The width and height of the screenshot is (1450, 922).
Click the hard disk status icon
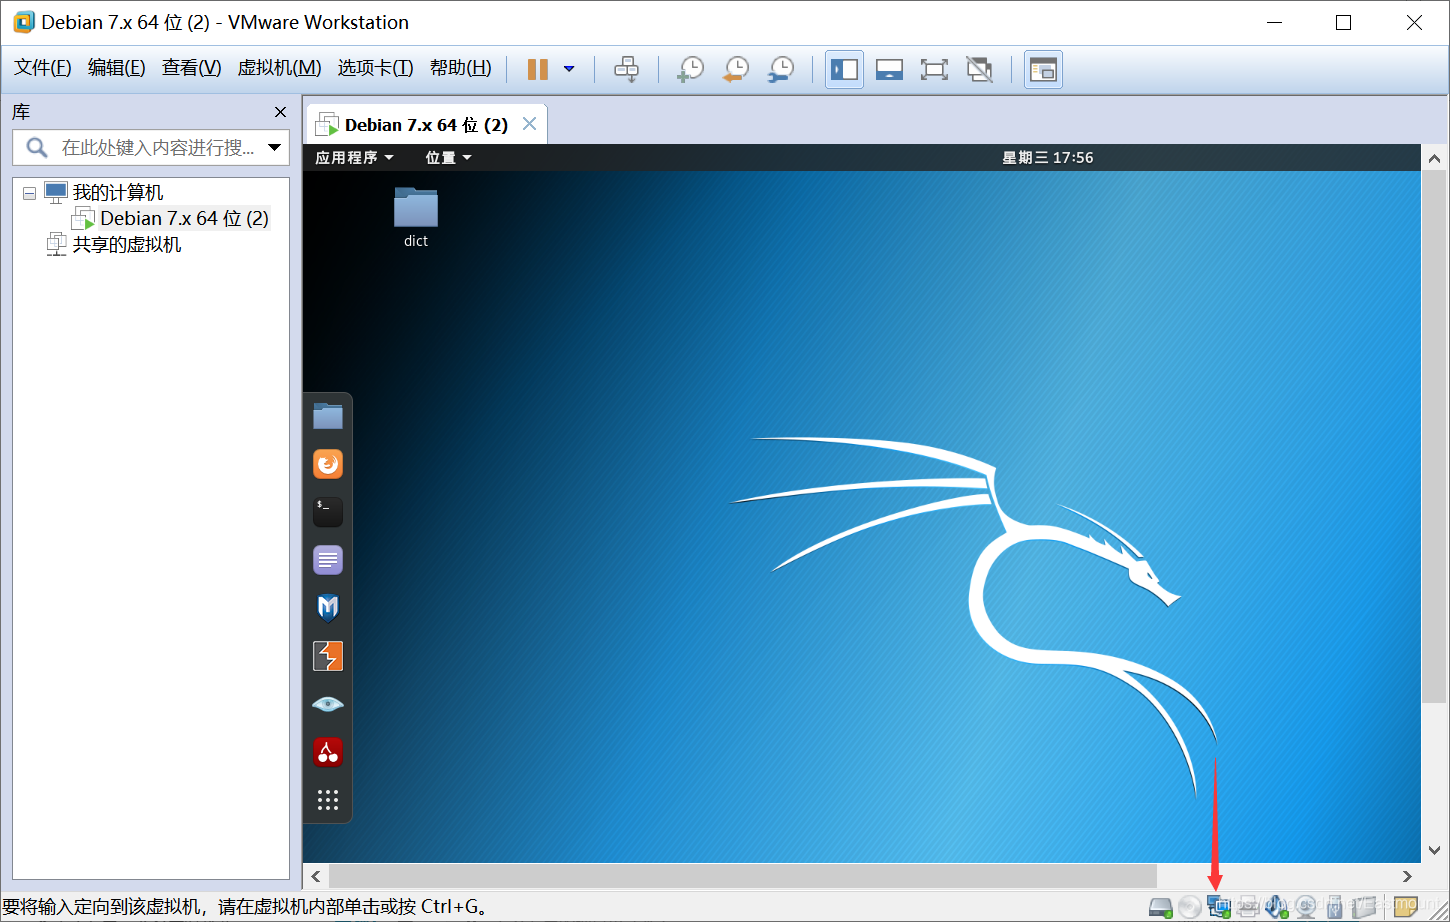pos(1160,907)
